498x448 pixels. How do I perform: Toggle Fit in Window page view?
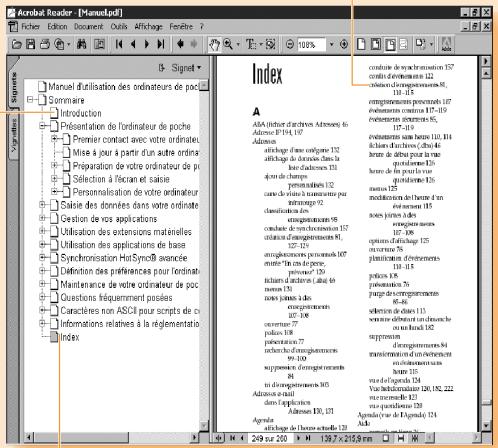(376, 44)
